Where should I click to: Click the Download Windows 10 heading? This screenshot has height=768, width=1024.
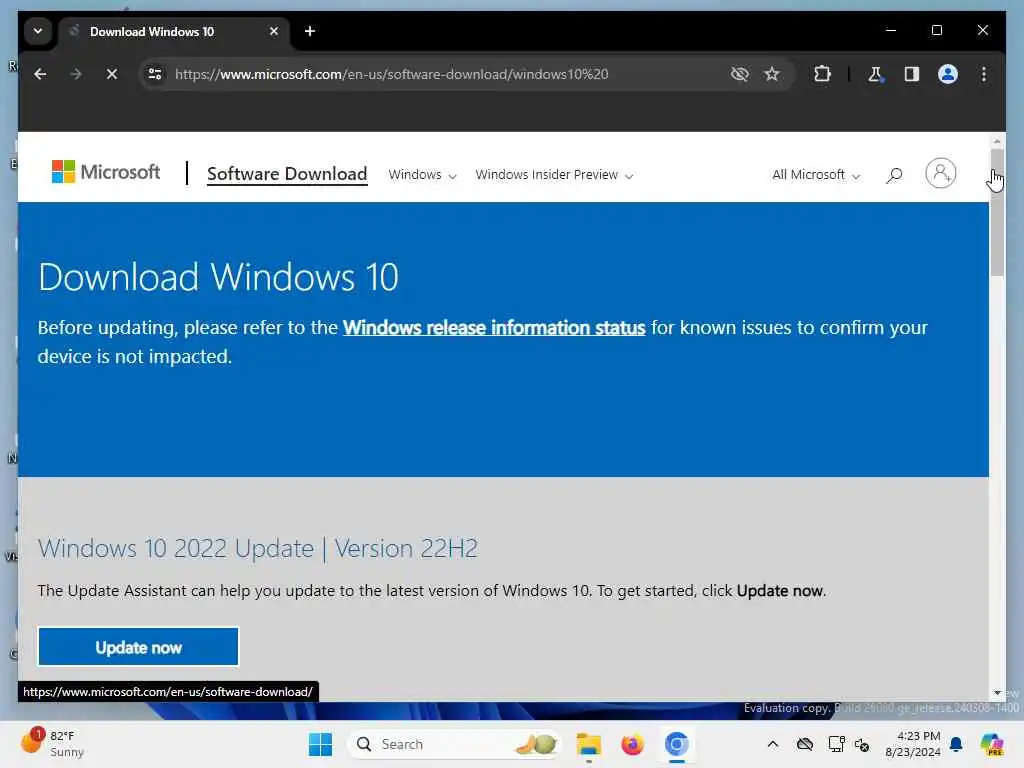(x=218, y=277)
